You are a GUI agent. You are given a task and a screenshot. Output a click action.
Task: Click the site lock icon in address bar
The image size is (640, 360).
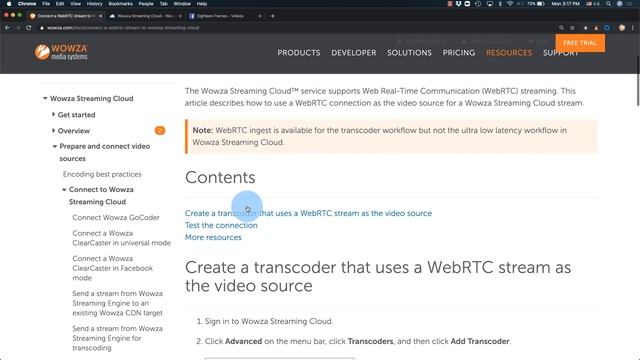(42, 28)
